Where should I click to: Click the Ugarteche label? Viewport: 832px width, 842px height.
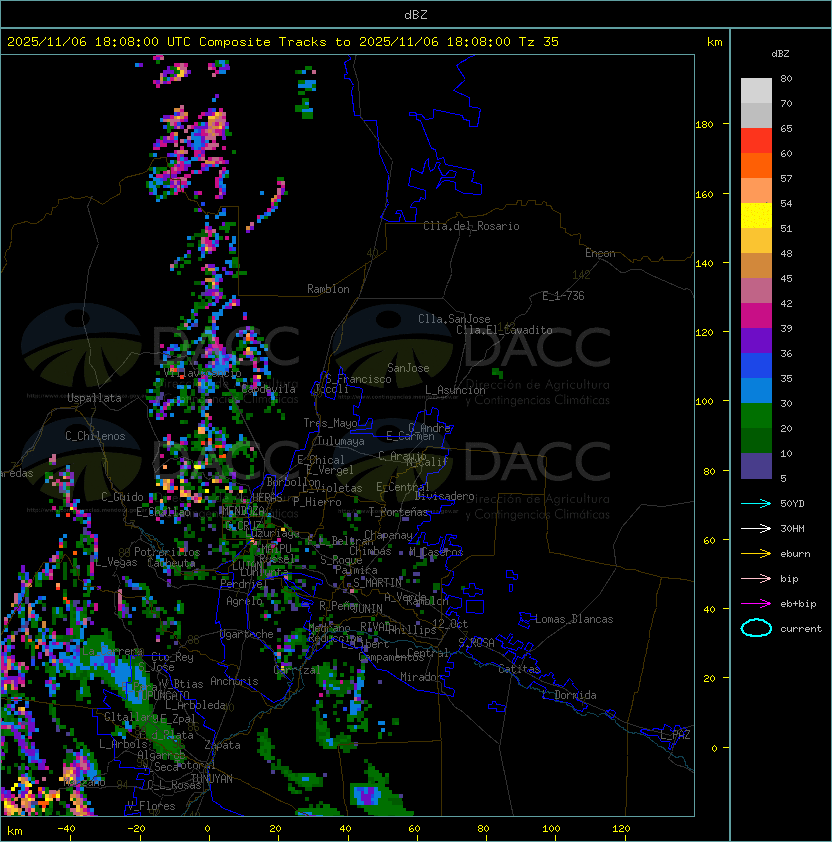tap(247, 634)
